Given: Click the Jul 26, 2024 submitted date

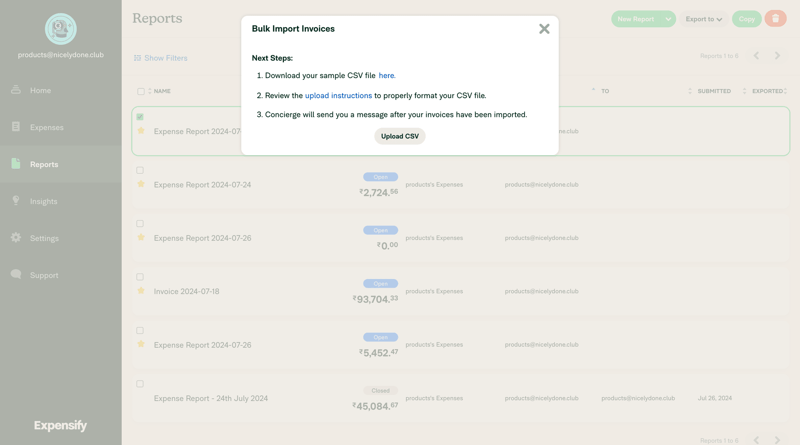Looking at the screenshot, I should tap(714, 398).
